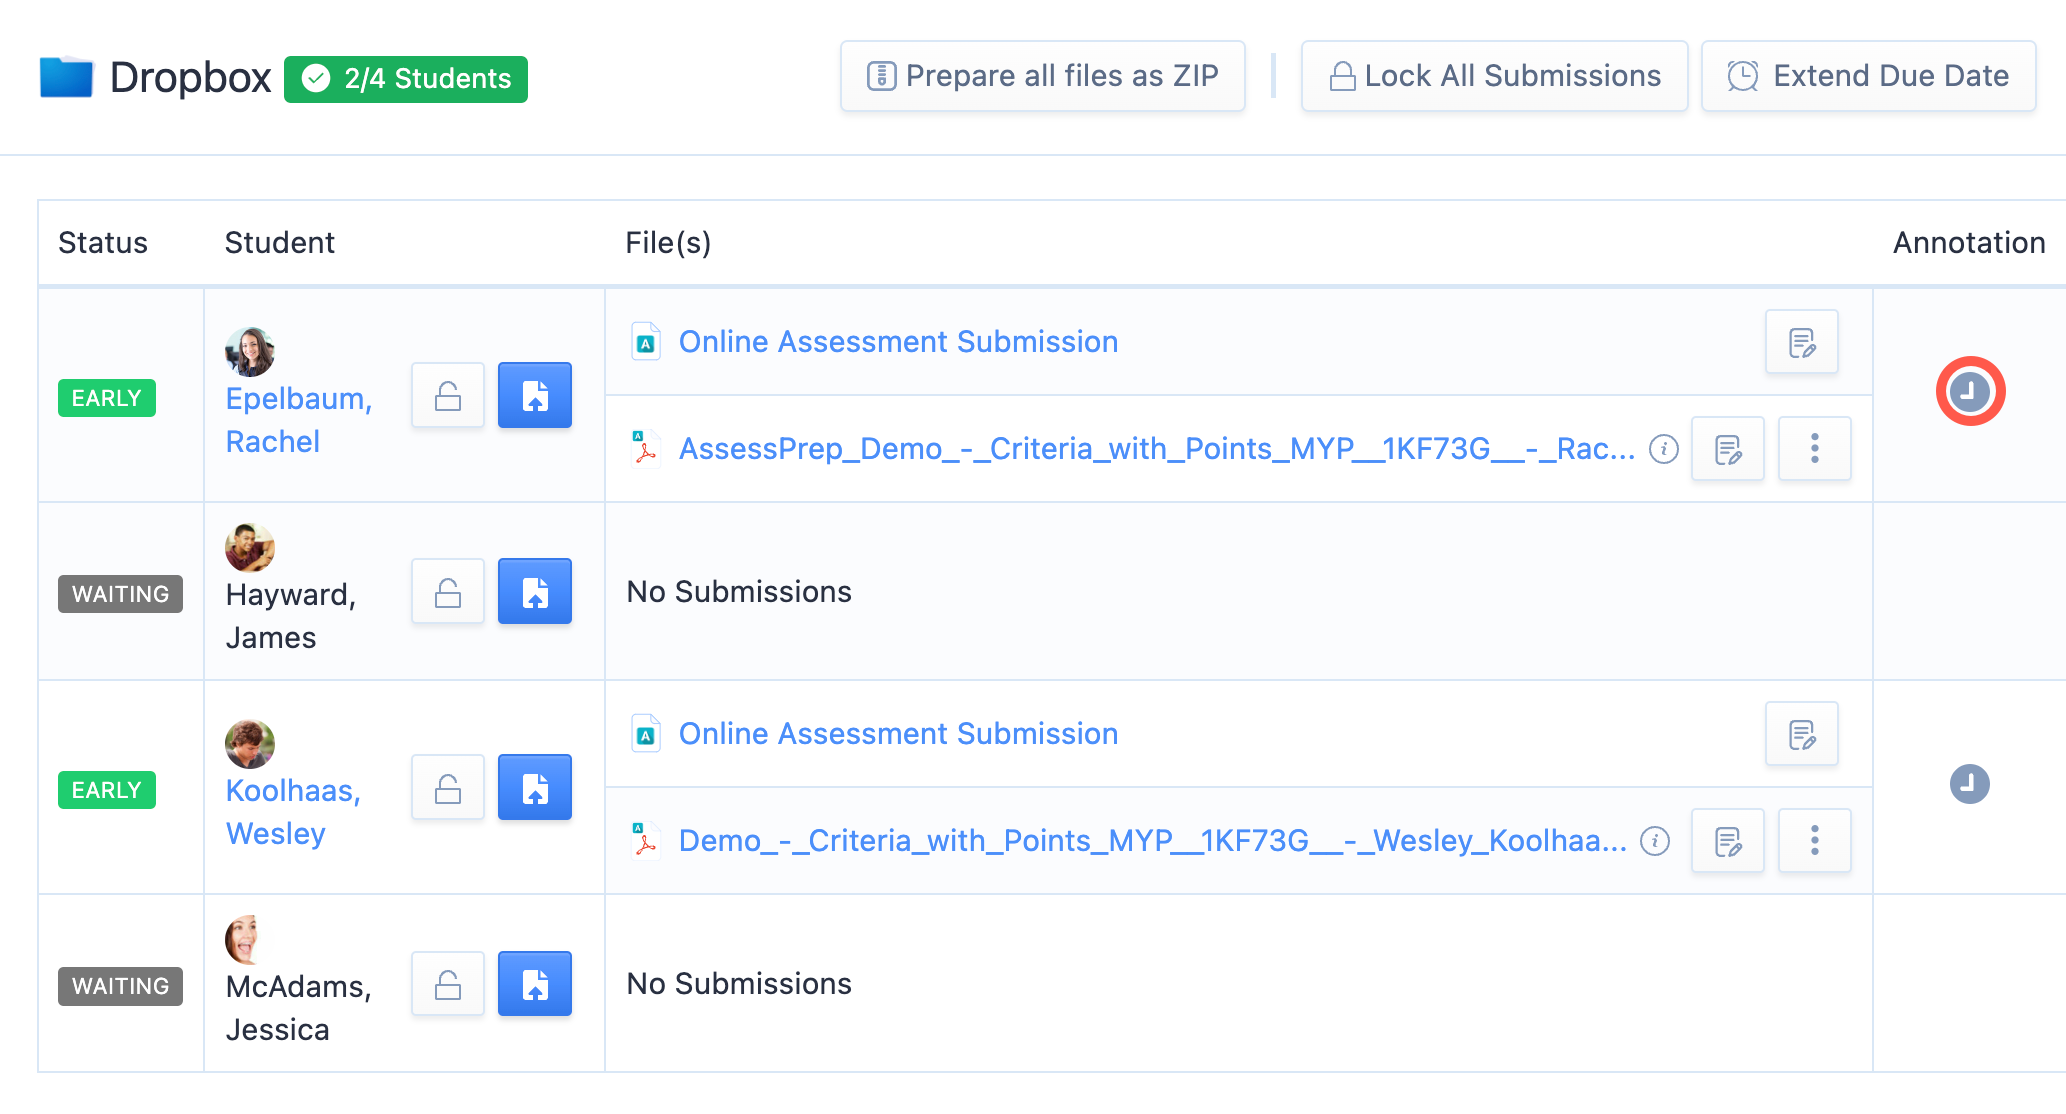The image size is (2066, 1114).
Task: Open annotation tool beside Wesley's Online Assessment Submission
Action: 1801,733
